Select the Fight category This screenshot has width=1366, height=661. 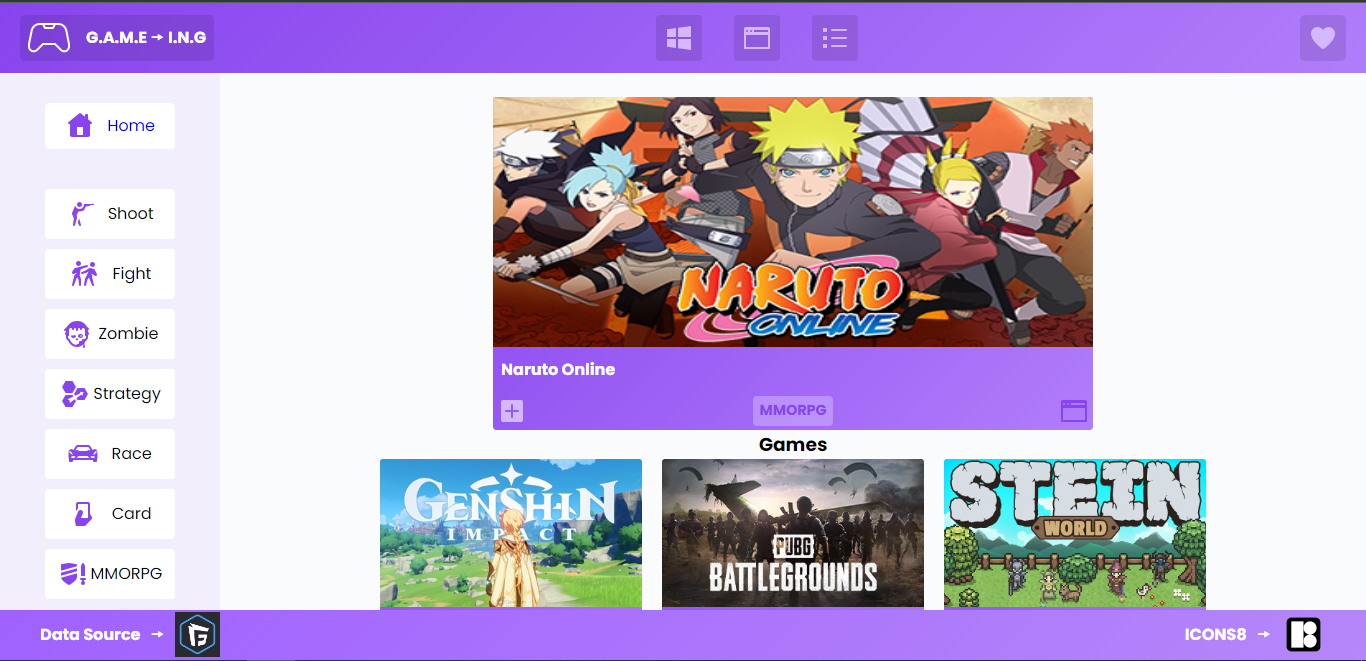[110, 274]
